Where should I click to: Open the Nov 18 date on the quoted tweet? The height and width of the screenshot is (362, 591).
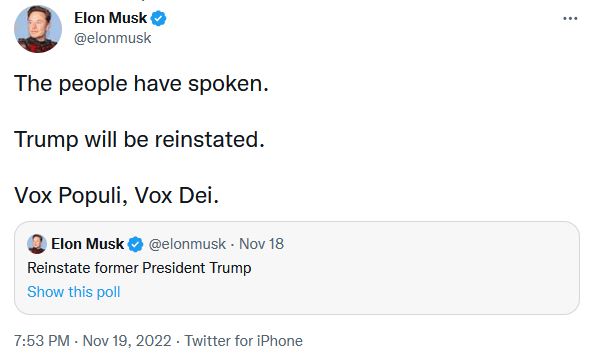pyautogui.click(x=261, y=244)
